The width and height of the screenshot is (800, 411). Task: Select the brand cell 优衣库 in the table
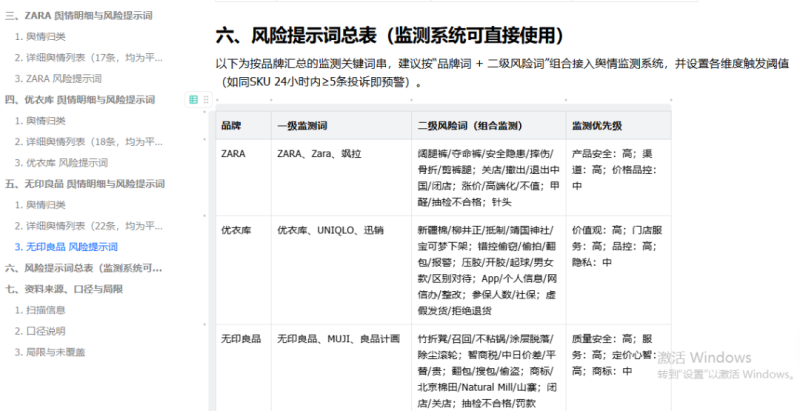tap(243, 270)
